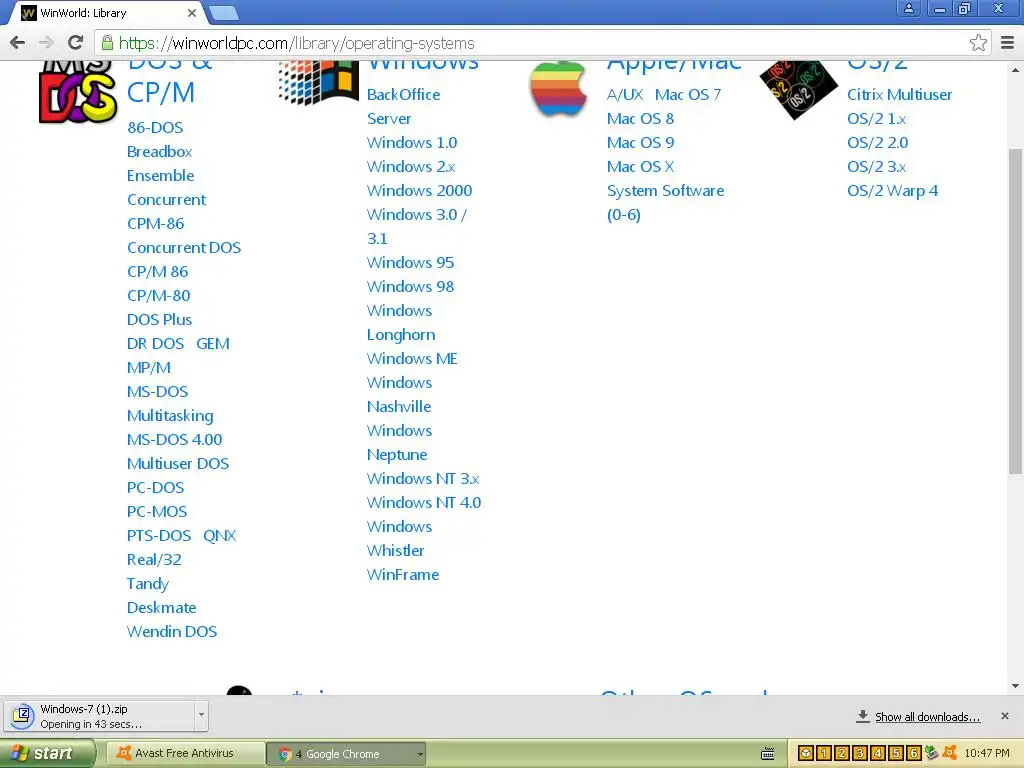Viewport: 1024px width, 768px height.
Task: Close the WinWorld: Library tab
Action: (191, 12)
